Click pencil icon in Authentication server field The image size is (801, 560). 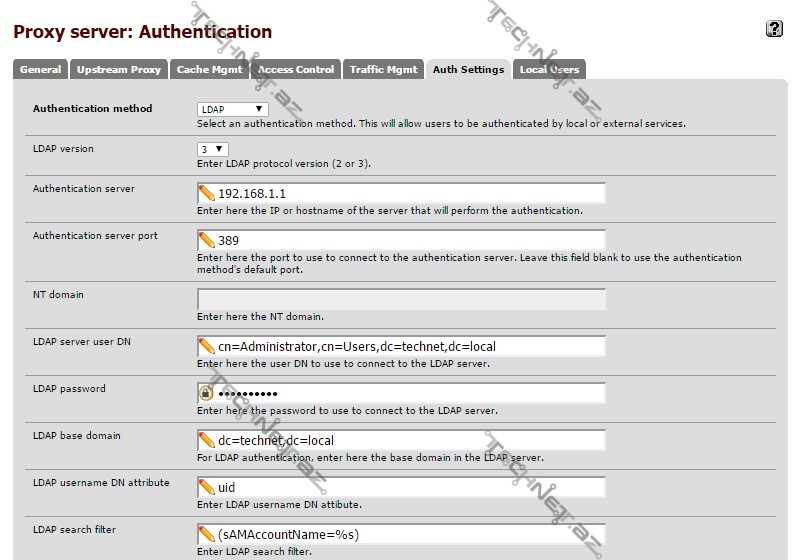207,193
